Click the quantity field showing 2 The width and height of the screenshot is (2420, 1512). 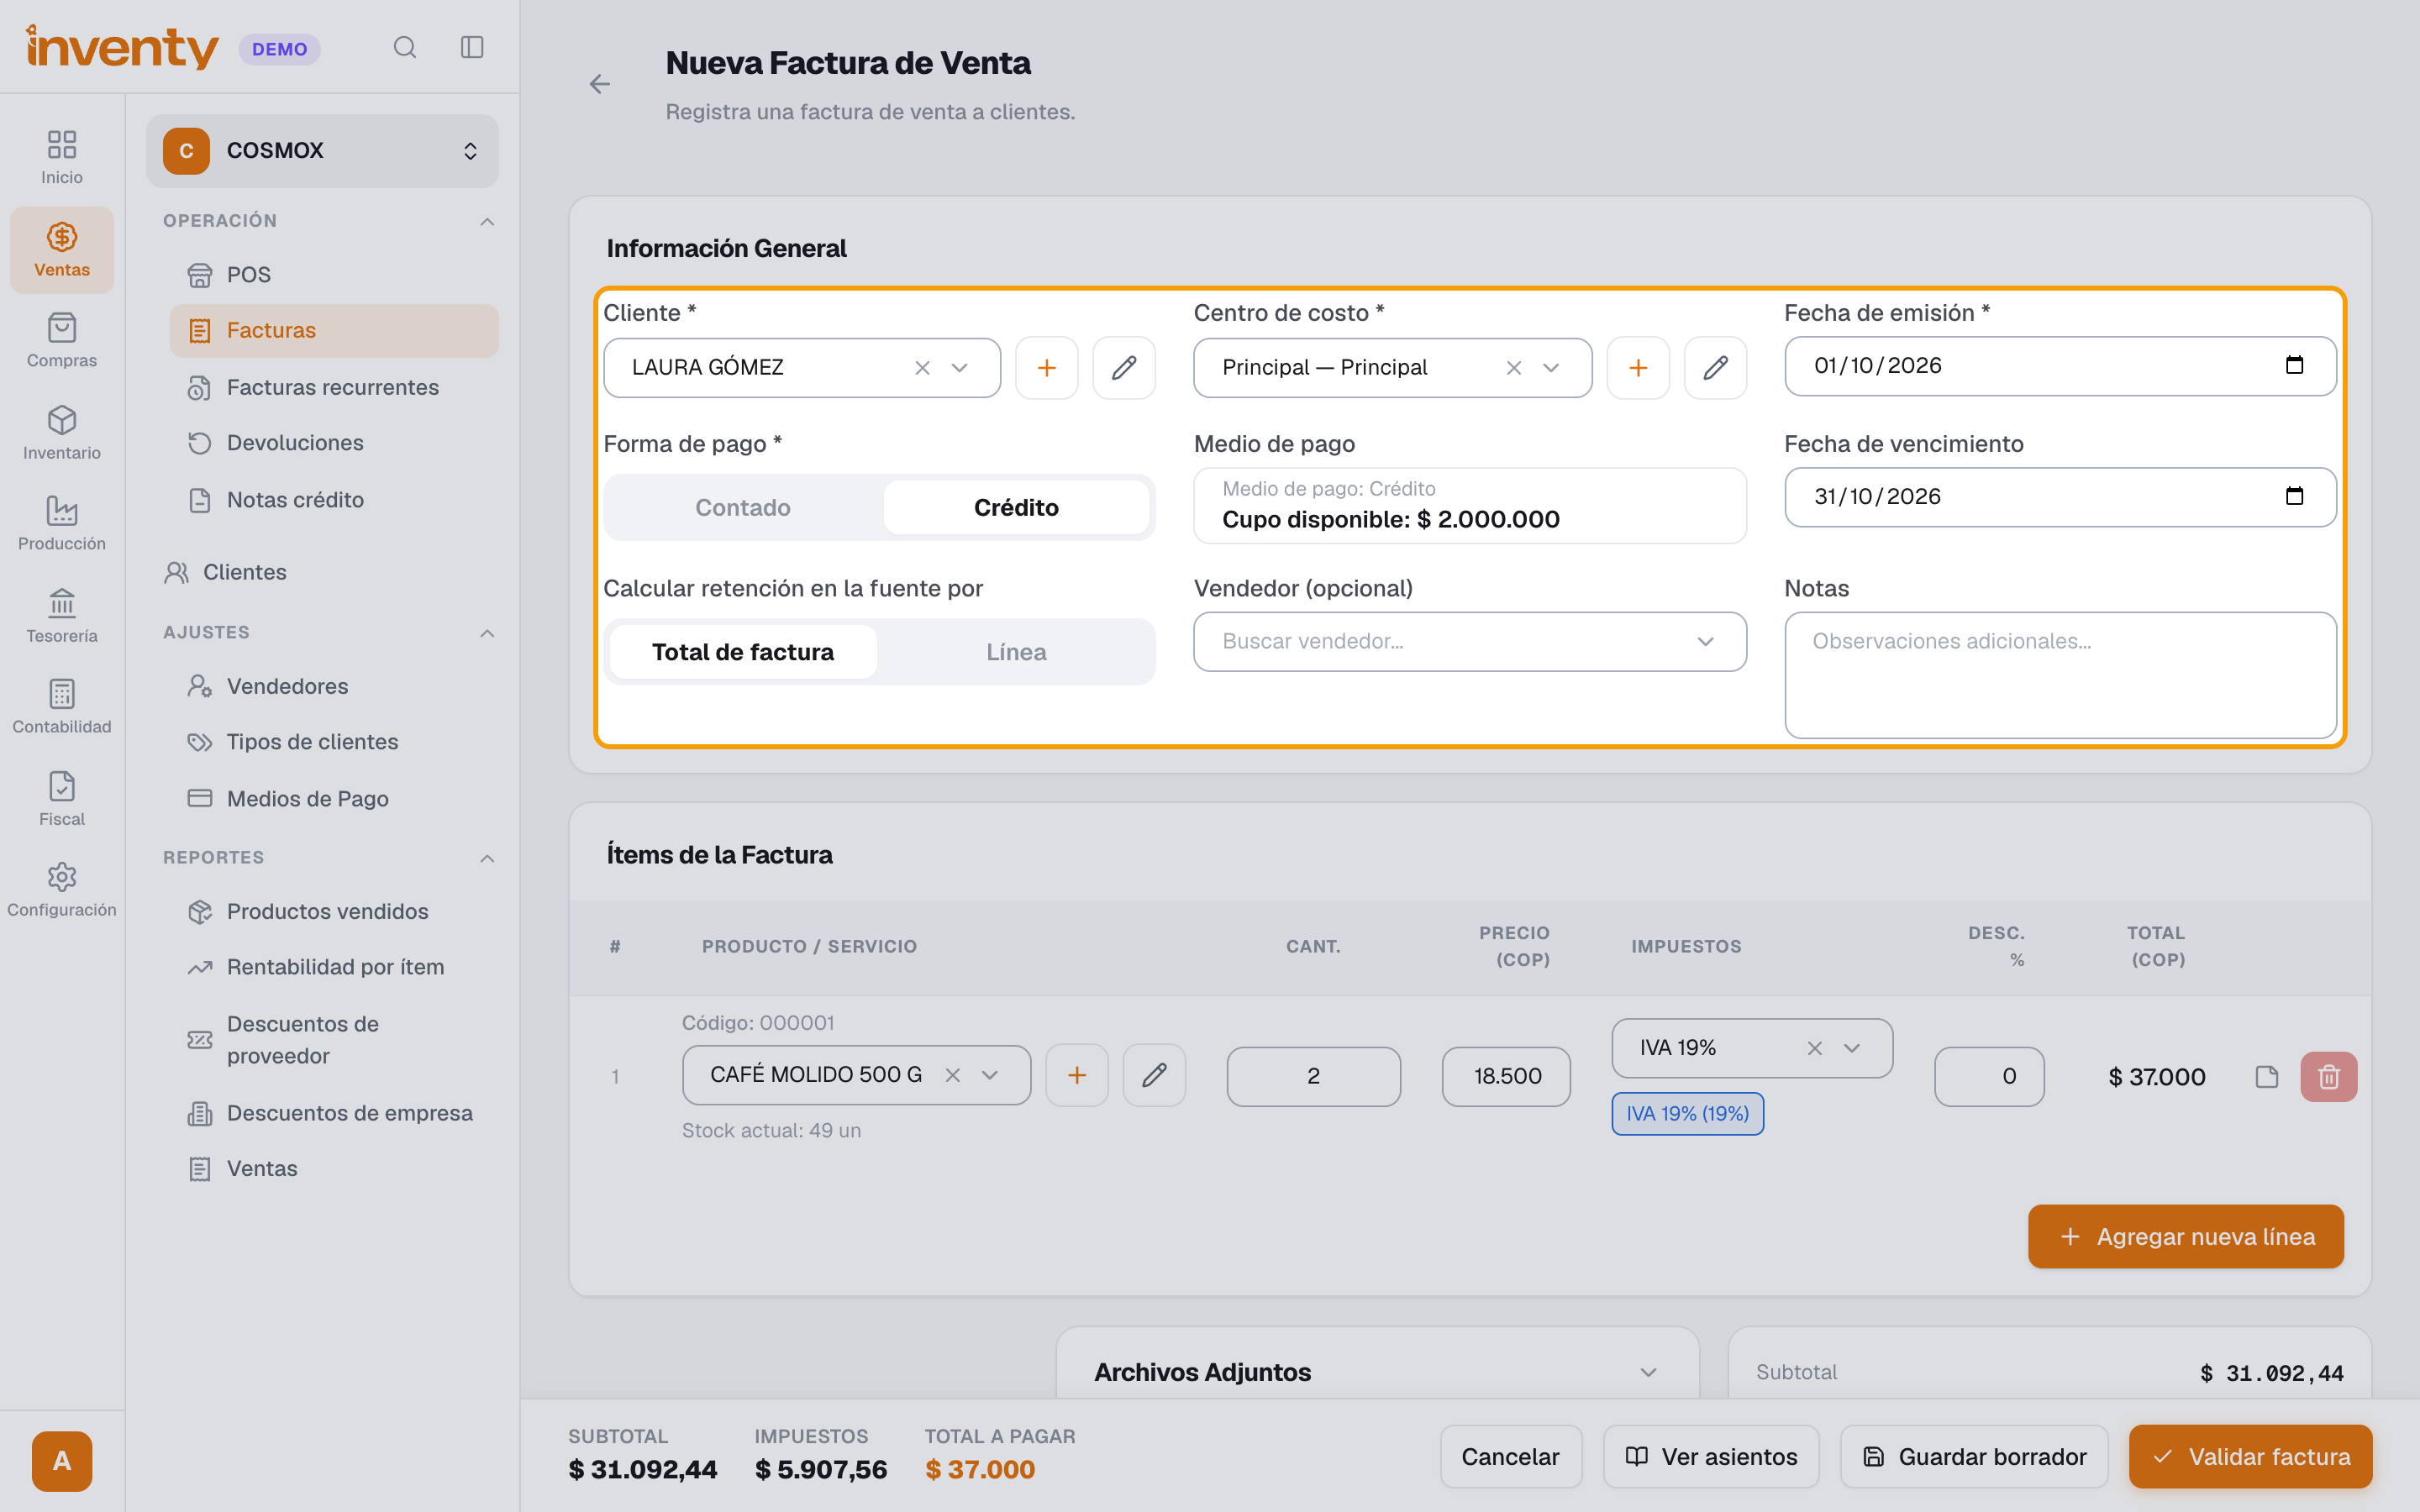[1313, 1077]
